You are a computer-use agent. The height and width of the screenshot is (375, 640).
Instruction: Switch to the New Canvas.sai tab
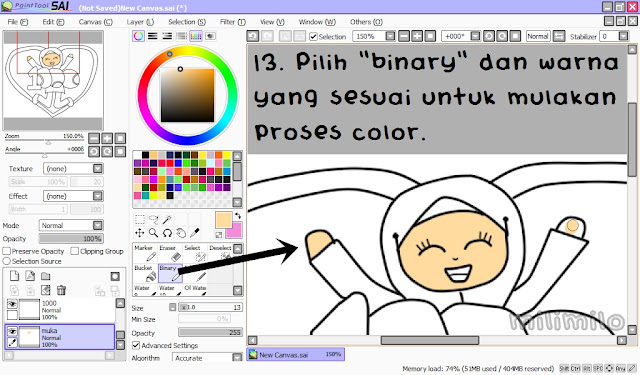pos(296,355)
